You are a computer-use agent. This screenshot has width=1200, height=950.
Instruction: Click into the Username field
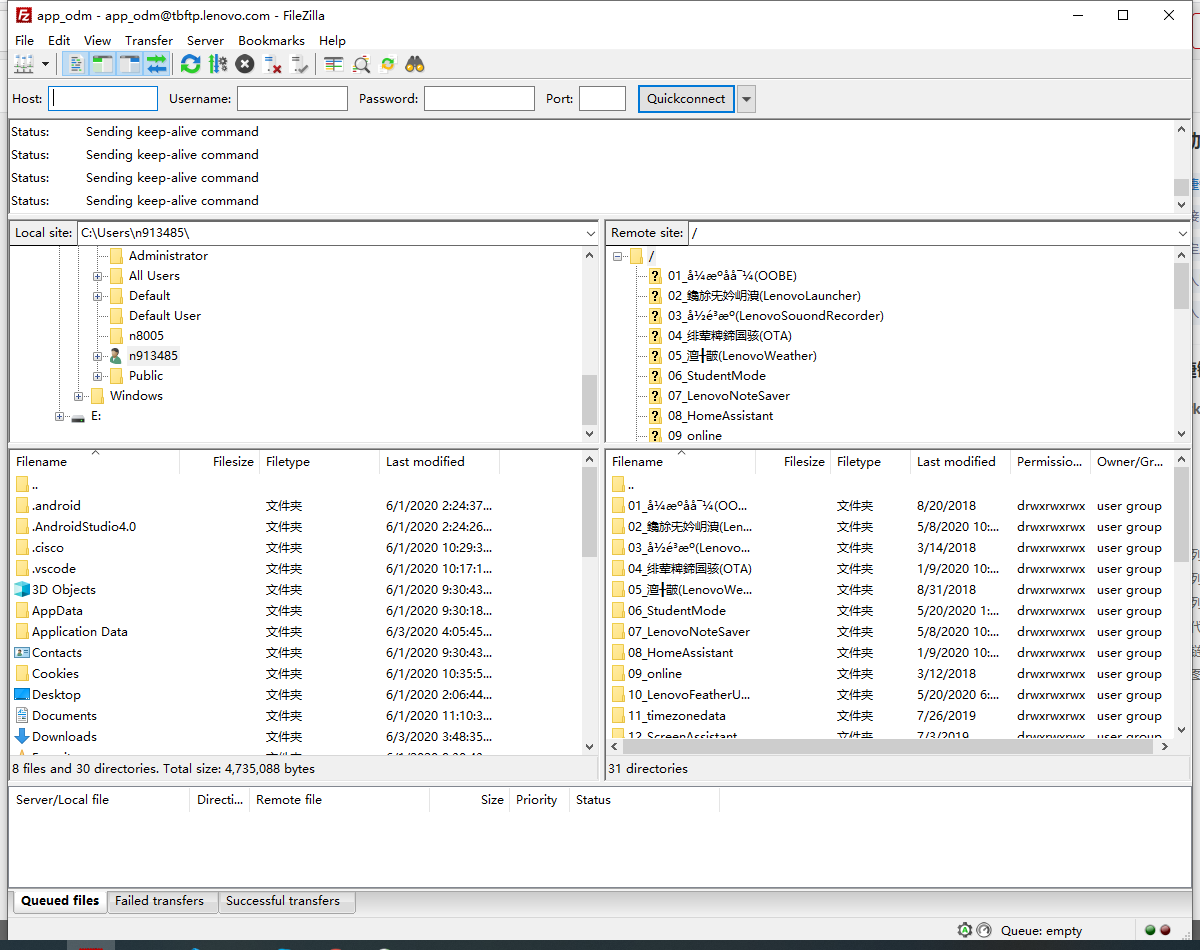[x=292, y=99]
